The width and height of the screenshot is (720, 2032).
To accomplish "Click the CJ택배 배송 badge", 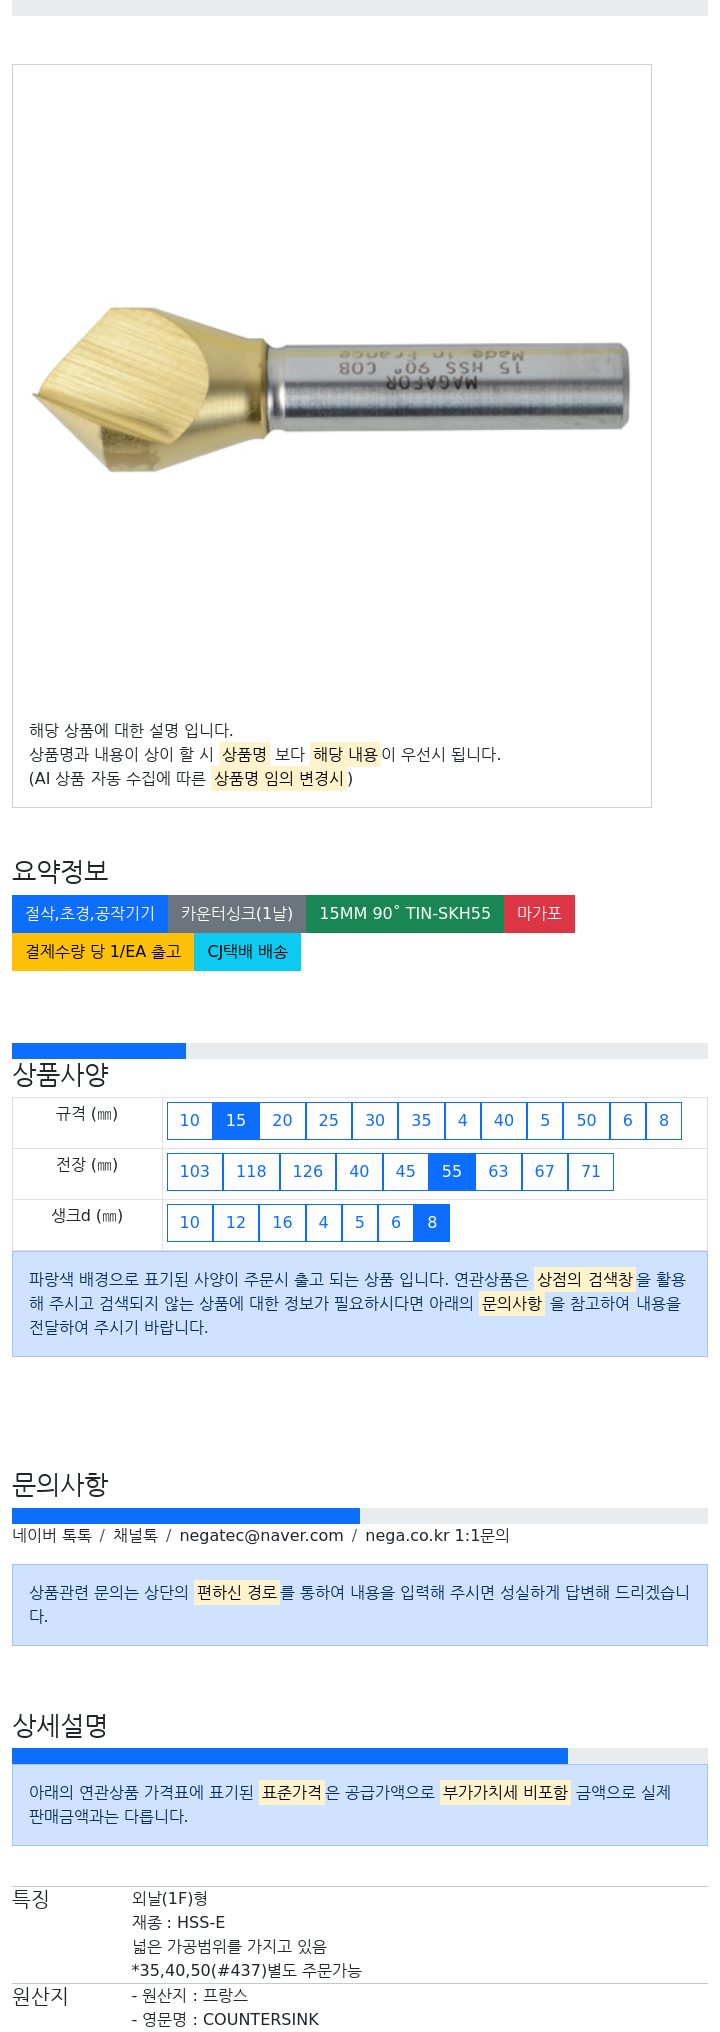I will pos(247,952).
